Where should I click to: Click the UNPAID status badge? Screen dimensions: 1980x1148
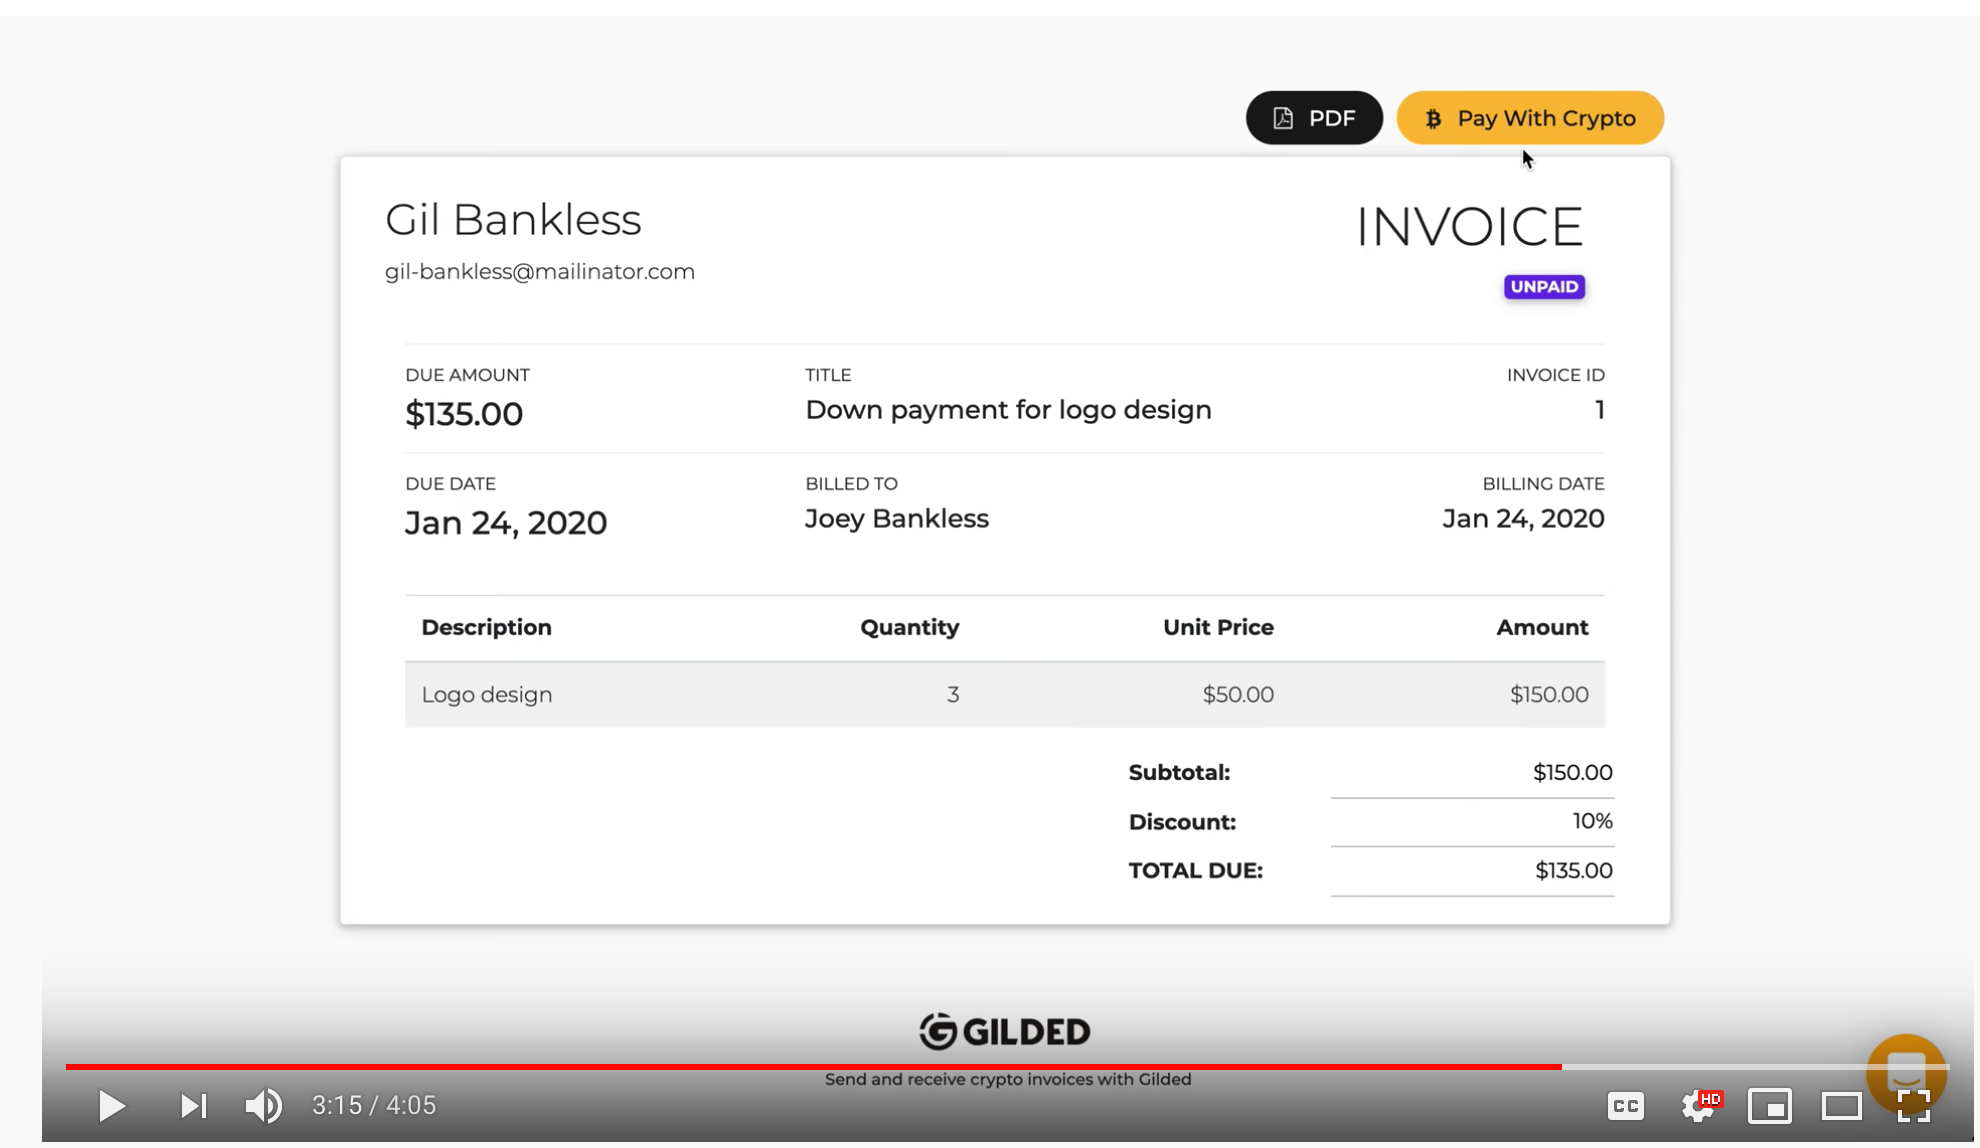[1544, 287]
